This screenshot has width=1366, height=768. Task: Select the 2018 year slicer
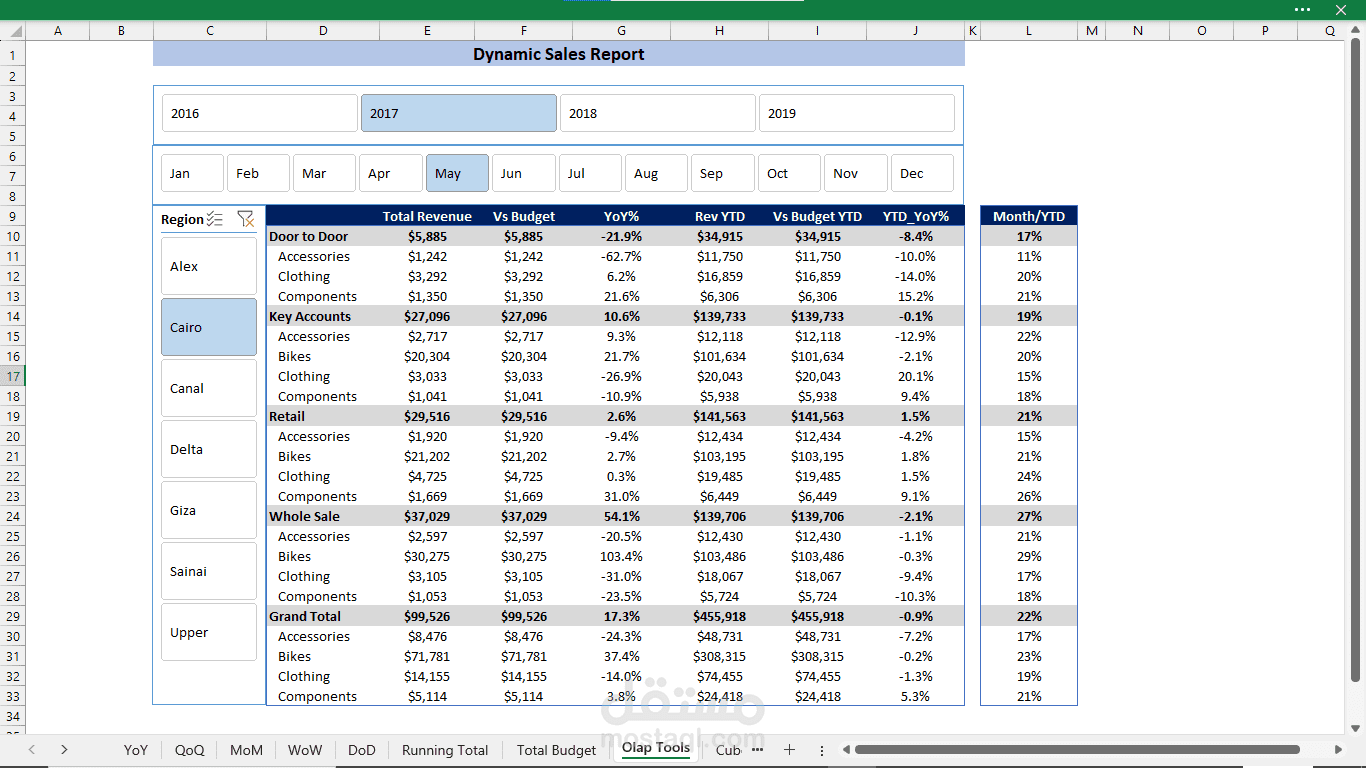[657, 113]
